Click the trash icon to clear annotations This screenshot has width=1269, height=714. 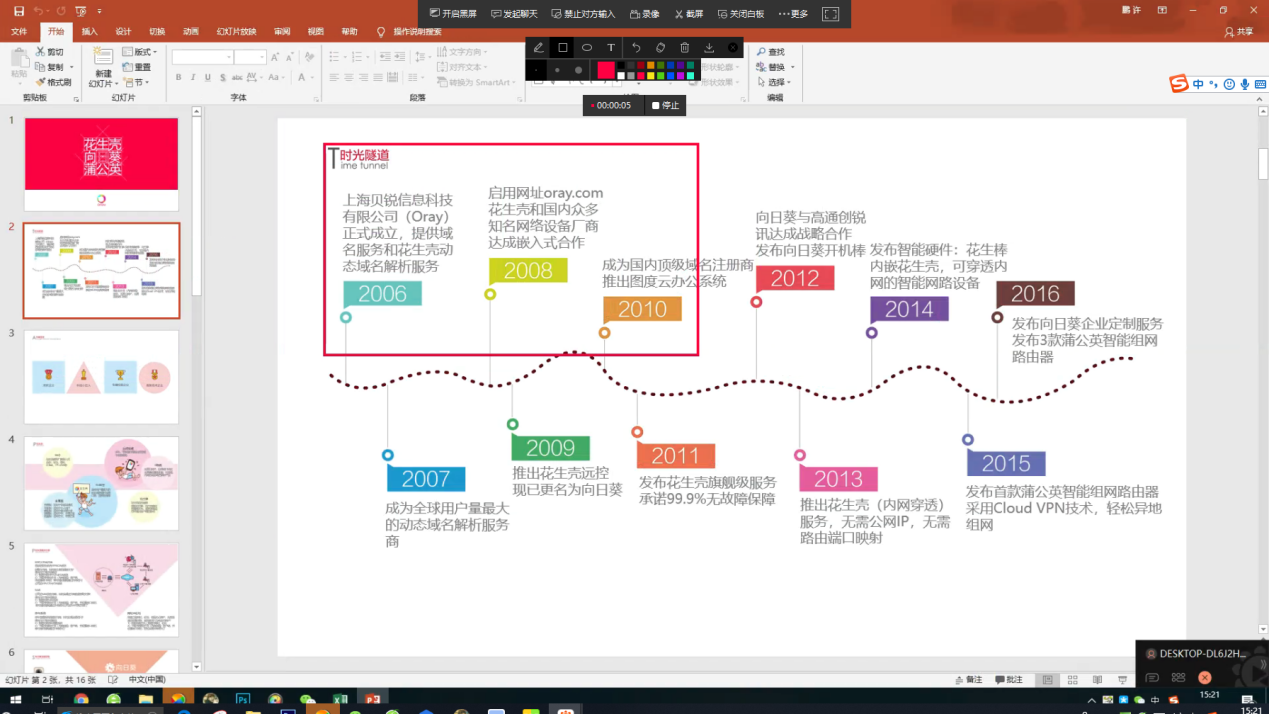pos(685,48)
